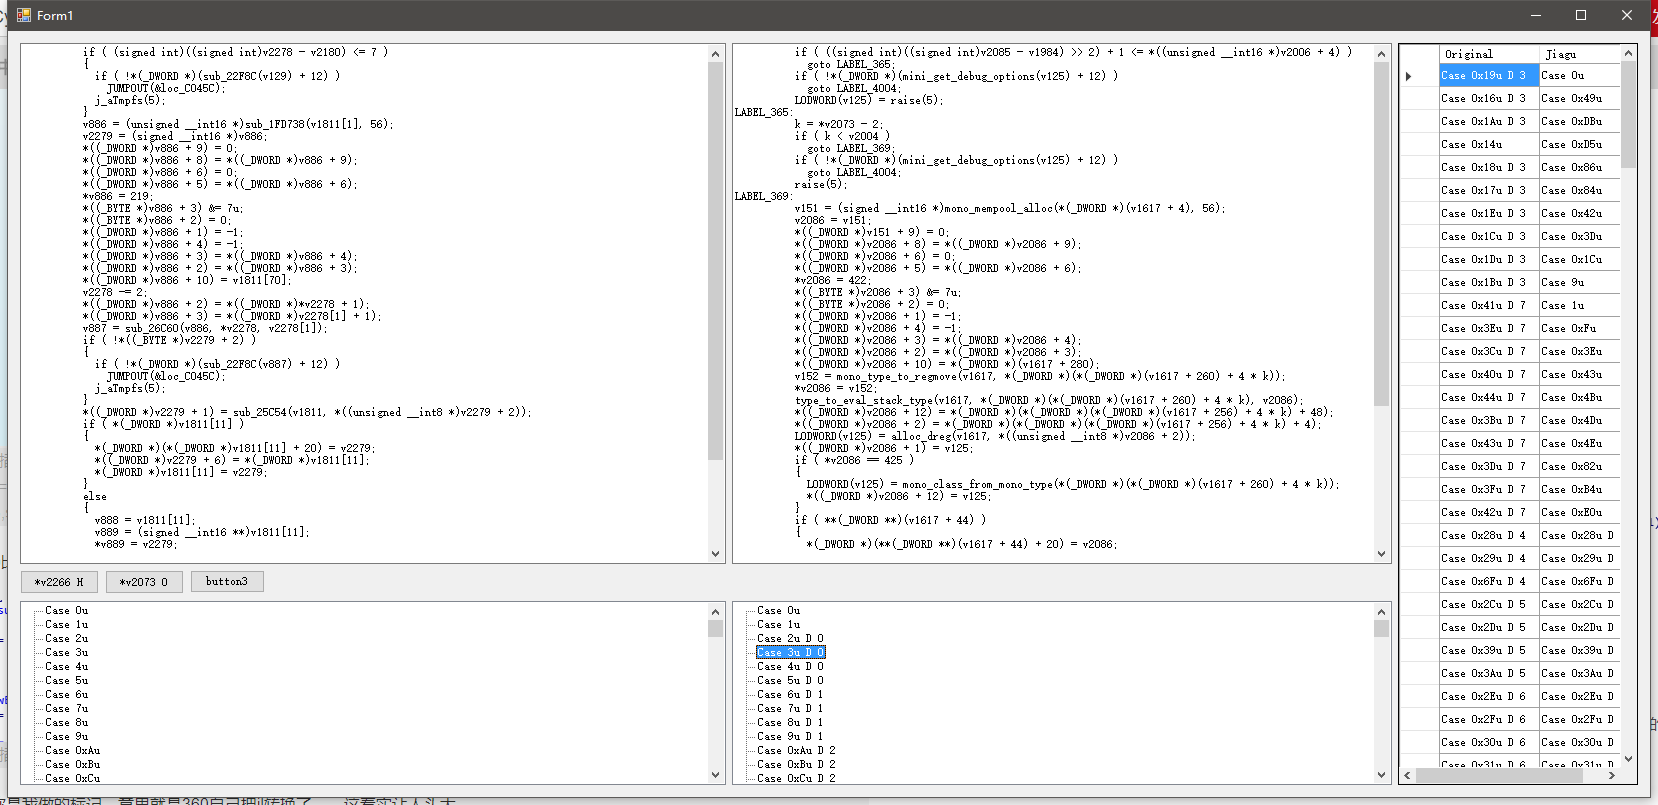The image size is (1658, 805).
Task: Select the 'Case 0xE0u' Jiagu cell
Action: point(1579,513)
